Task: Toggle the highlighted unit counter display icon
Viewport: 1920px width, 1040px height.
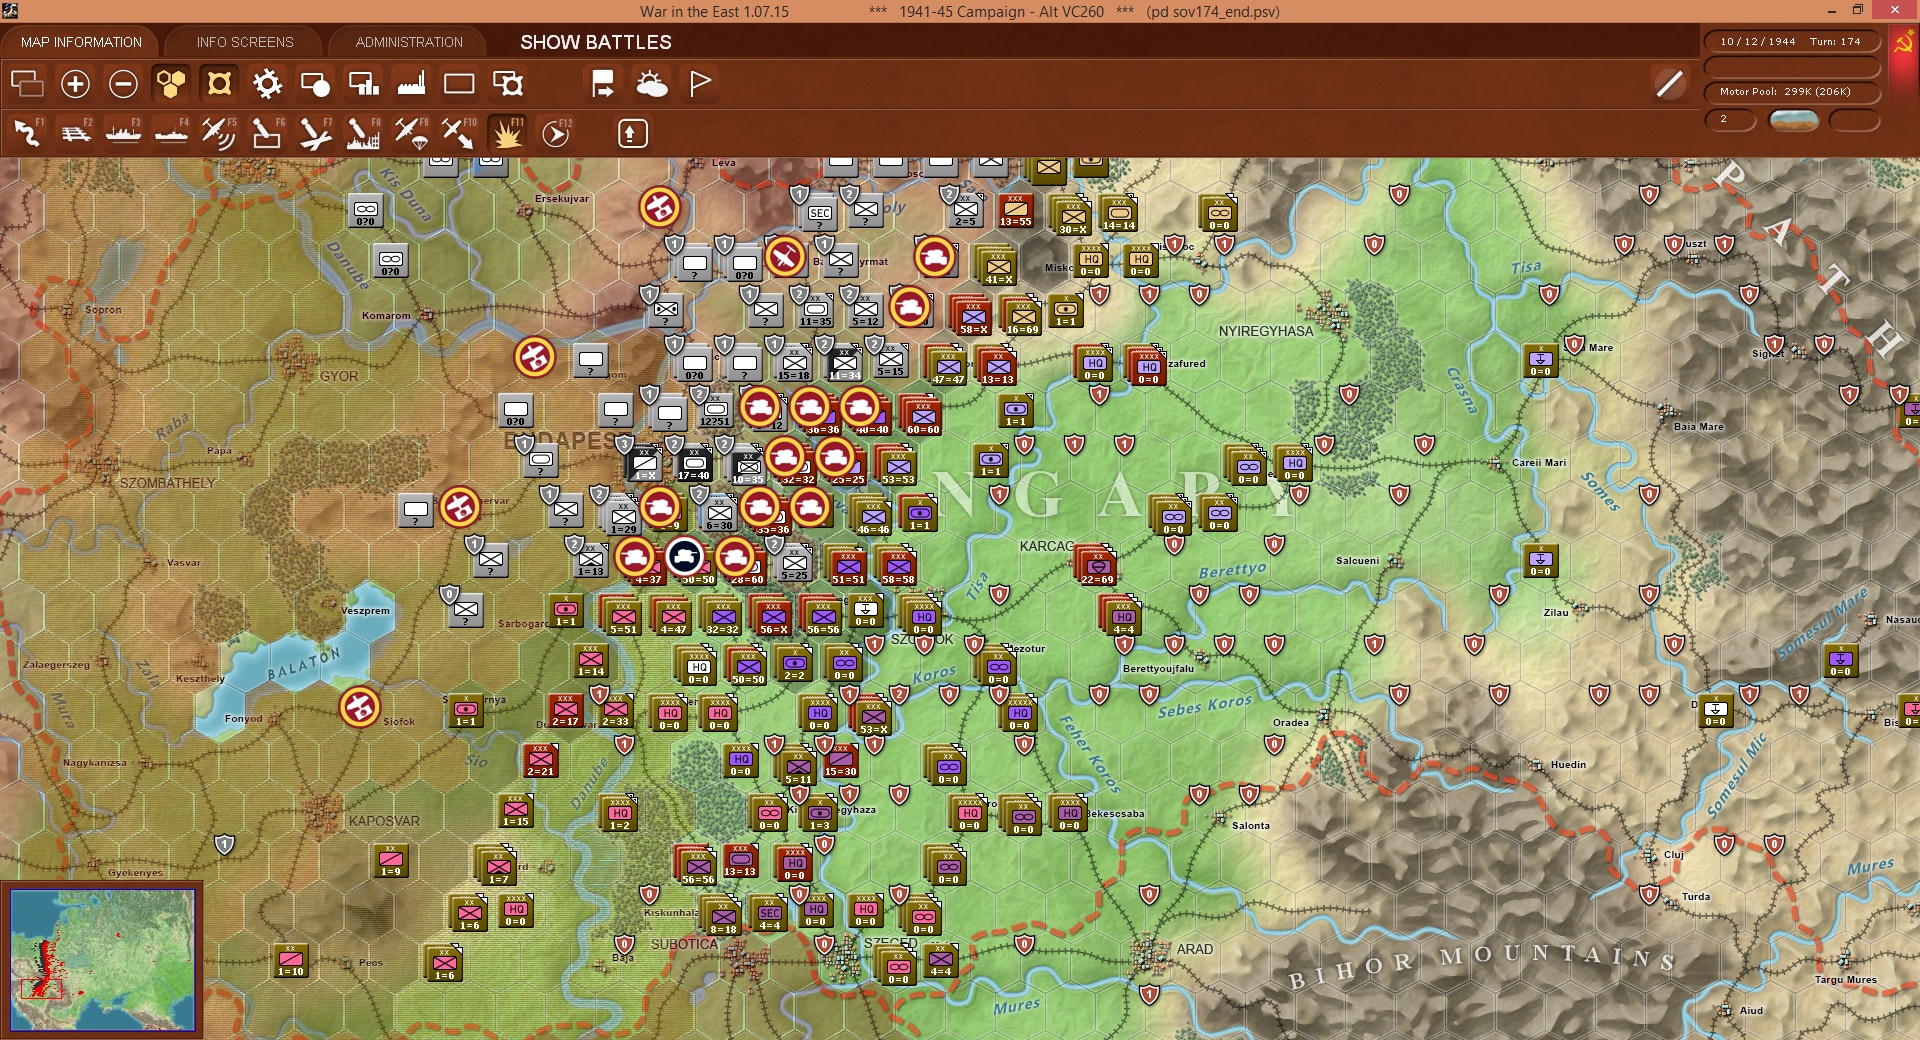Action: click(x=219, y=84)
